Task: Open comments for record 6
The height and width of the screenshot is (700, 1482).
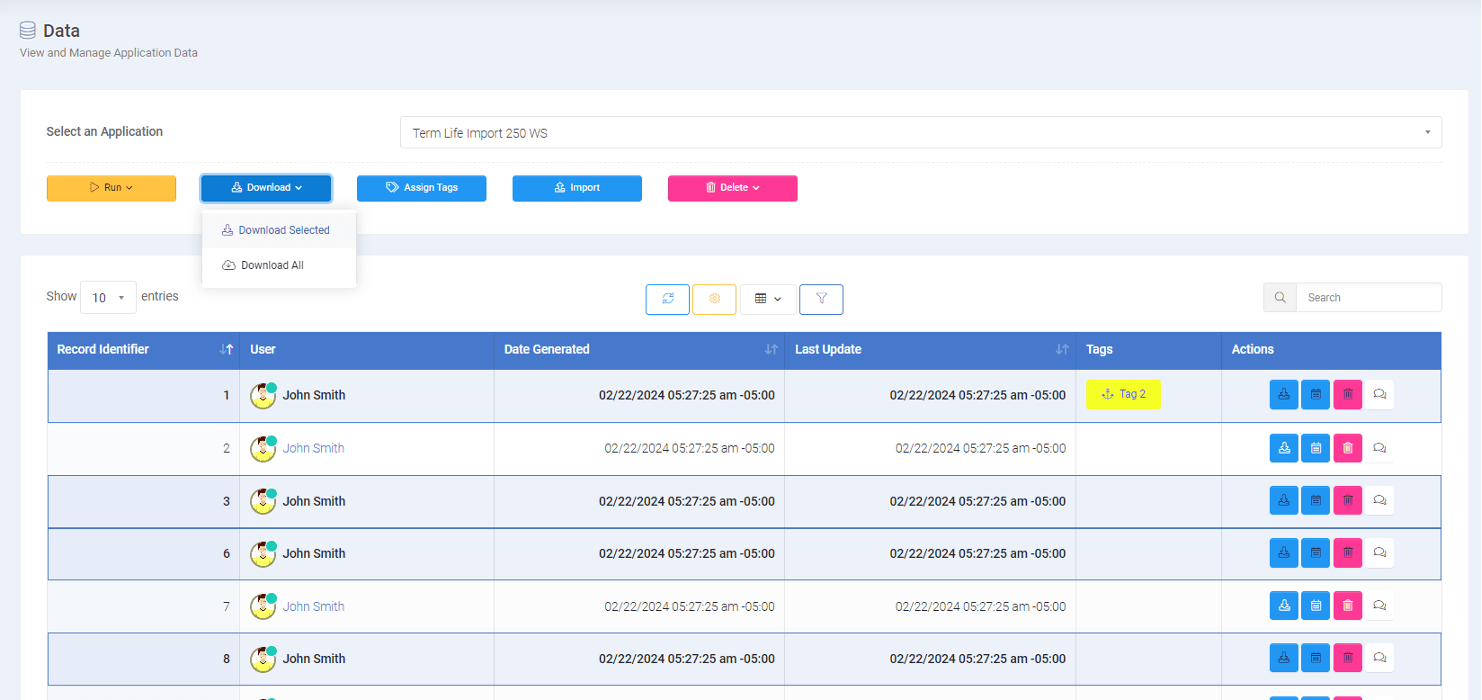Action: [x=1380, y=553]
